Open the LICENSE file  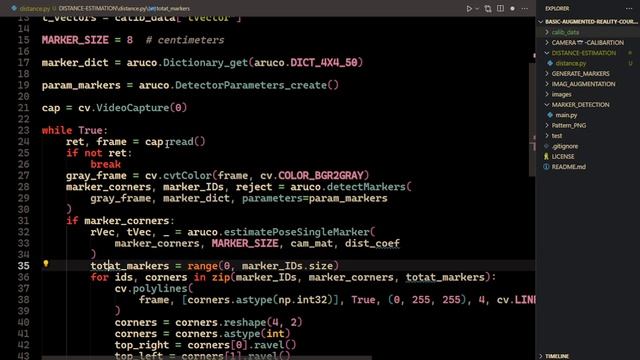tap(562, 156)
